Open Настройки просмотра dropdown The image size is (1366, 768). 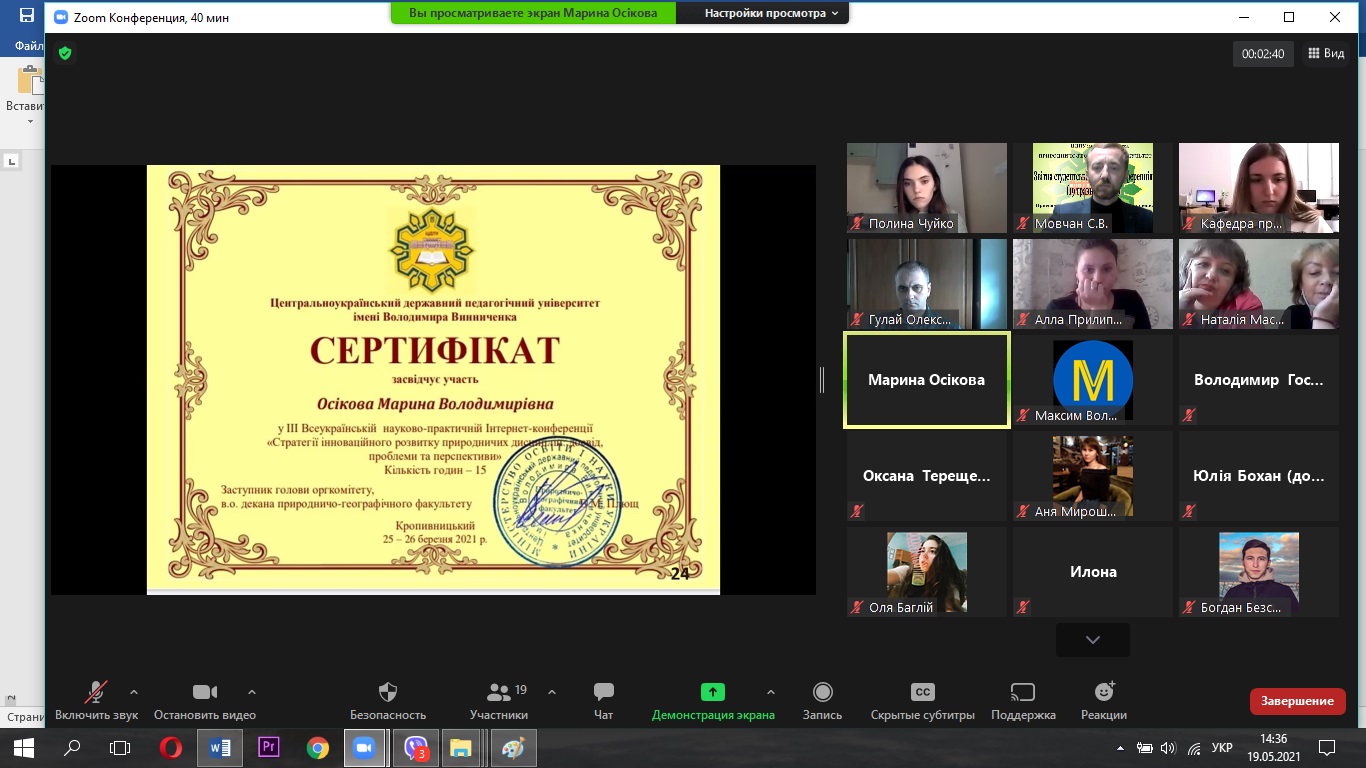click(x=763, y=13)
